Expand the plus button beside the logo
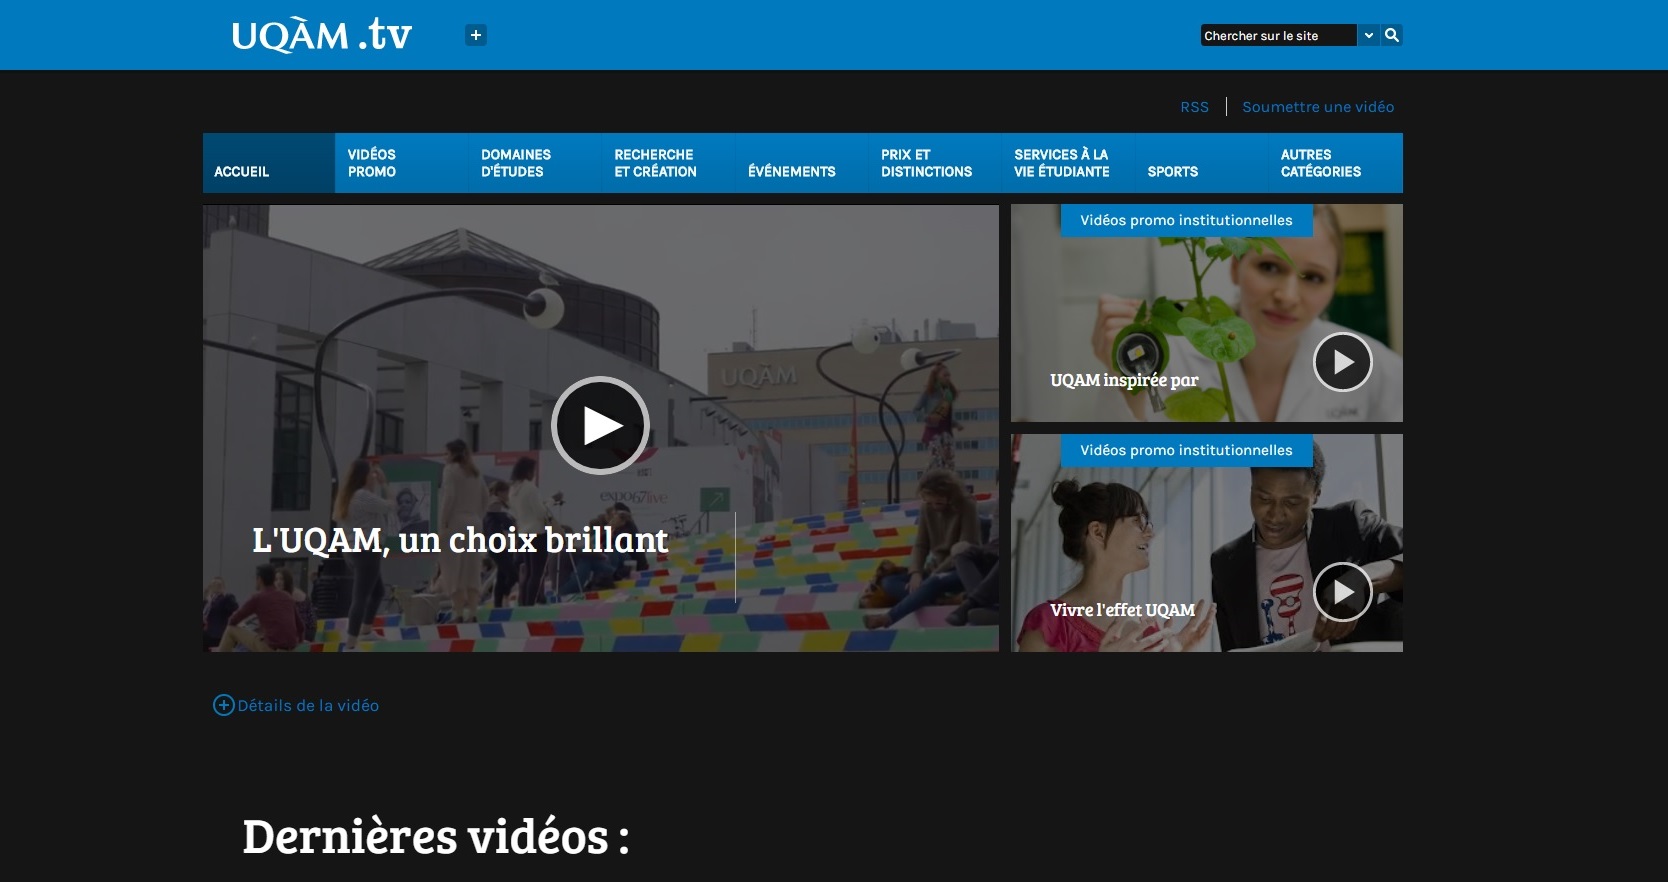This screenshot has width=1668, height=882. (x=476, y=35)
